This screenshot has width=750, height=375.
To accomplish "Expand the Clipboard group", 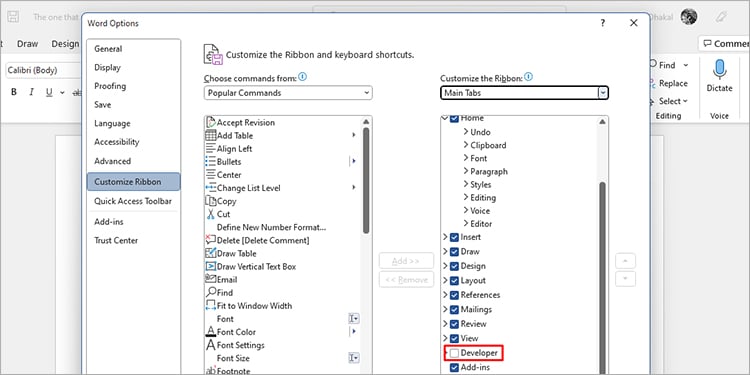I will [466, 145].
